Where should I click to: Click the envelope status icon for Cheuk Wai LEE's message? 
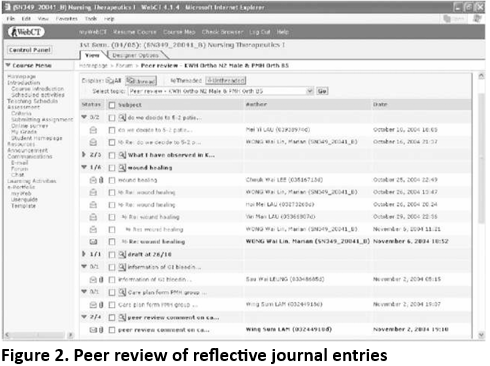point(93,180)
